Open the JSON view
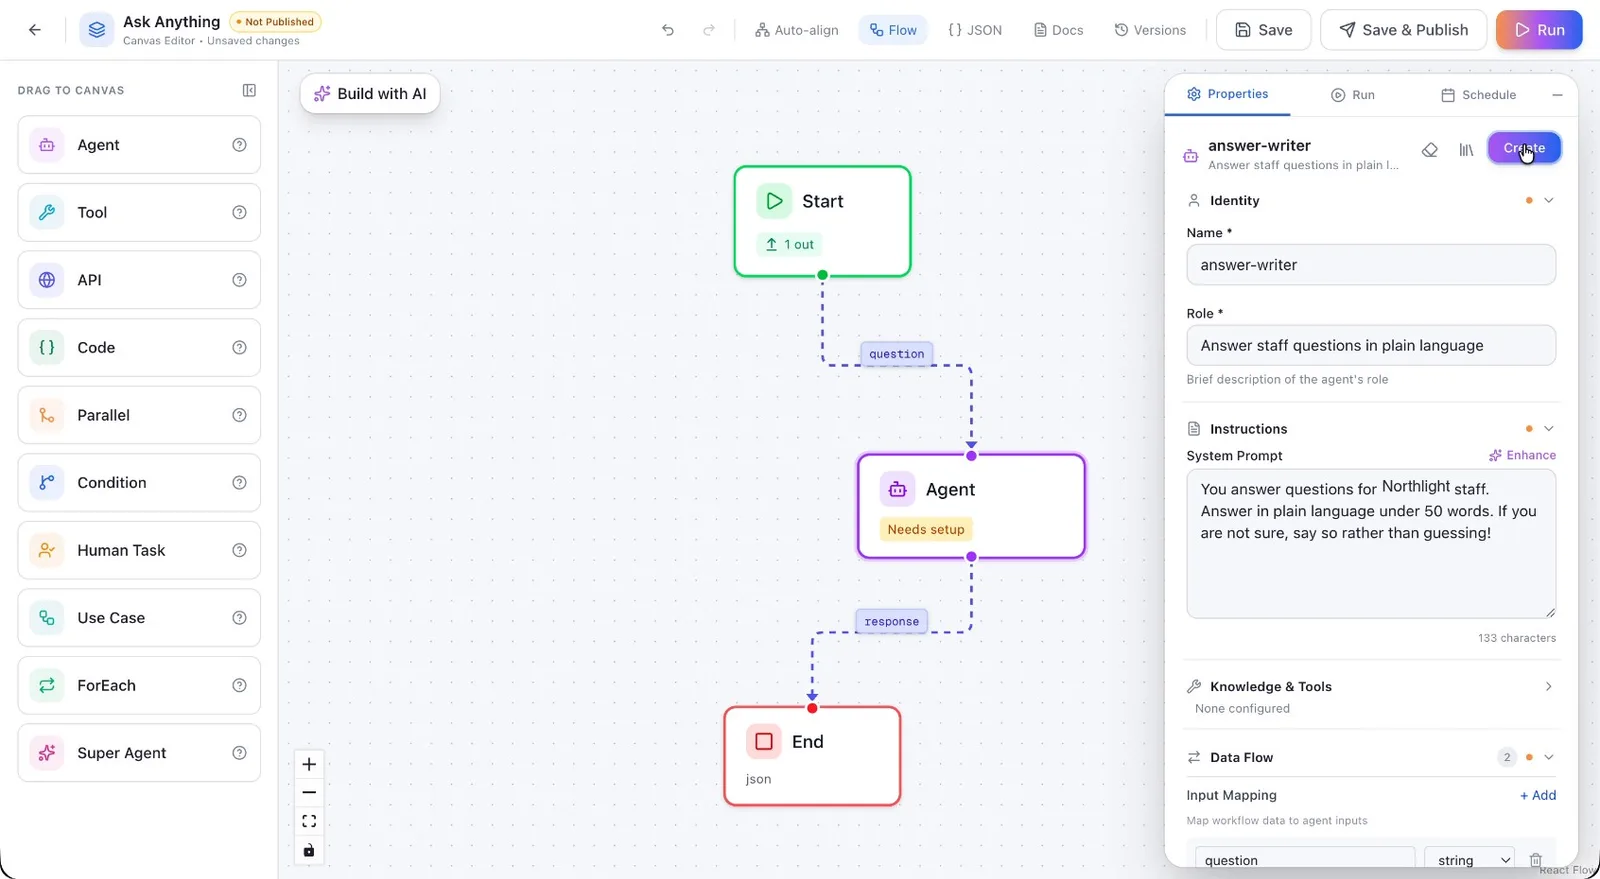 975,30
